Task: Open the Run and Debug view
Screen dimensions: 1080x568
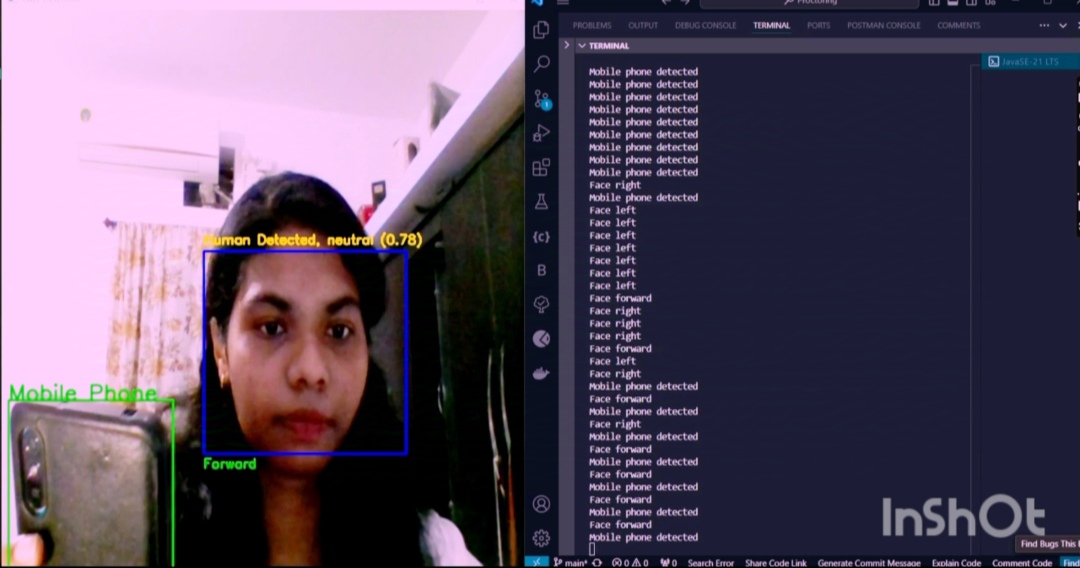Action: point(541,133)
